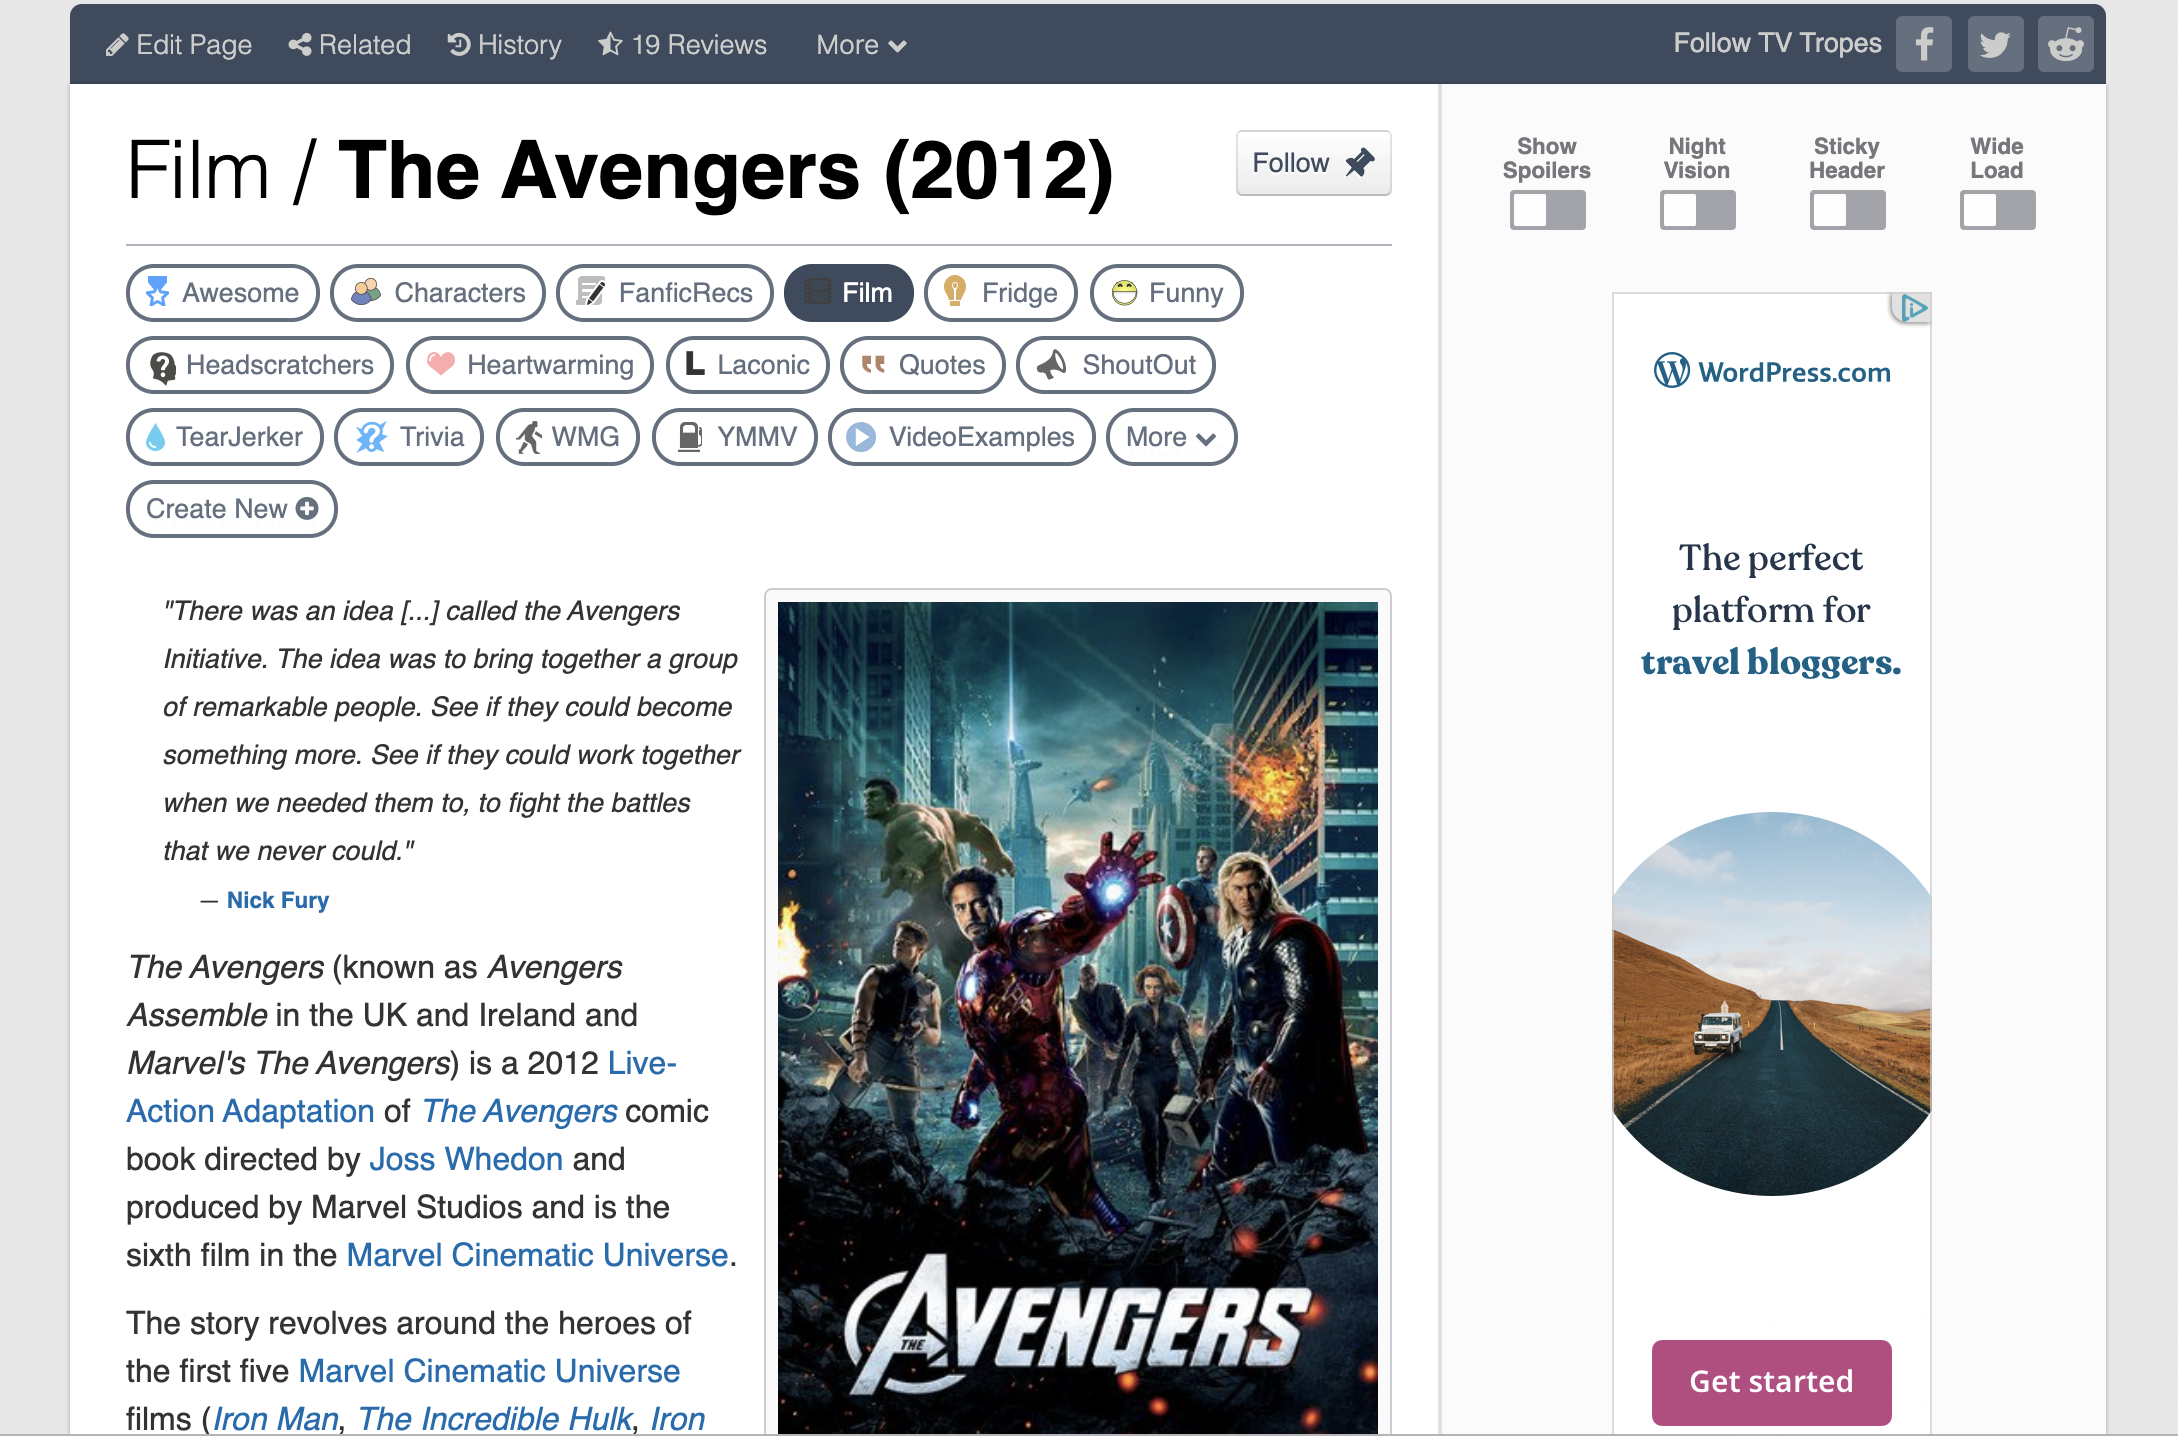Open the Headscratchers subpage
Screen dimensions: 2178x1438
pos(260,365)
